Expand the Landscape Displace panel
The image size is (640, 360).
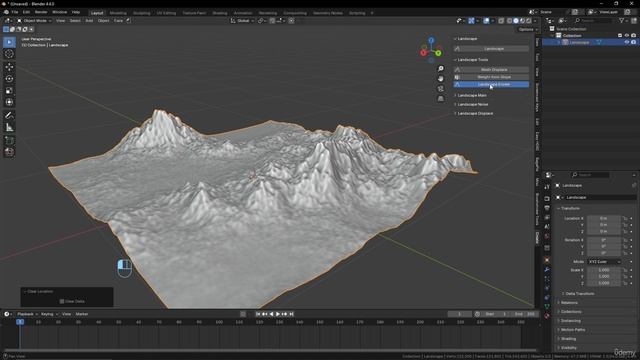(x=475, y=113)
